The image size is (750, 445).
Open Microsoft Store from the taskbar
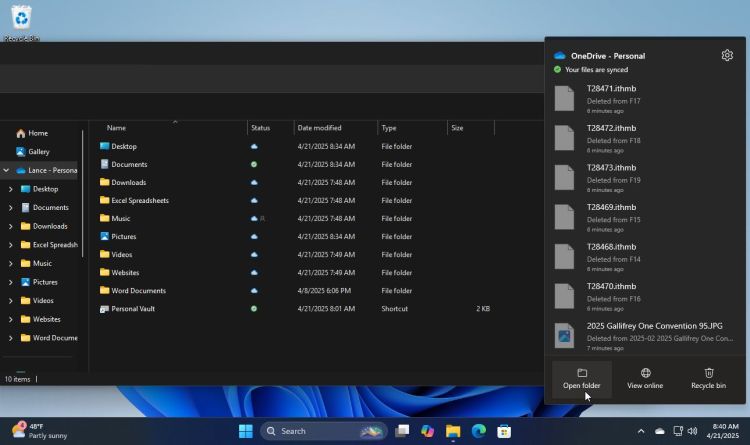[x=505, y=431]
